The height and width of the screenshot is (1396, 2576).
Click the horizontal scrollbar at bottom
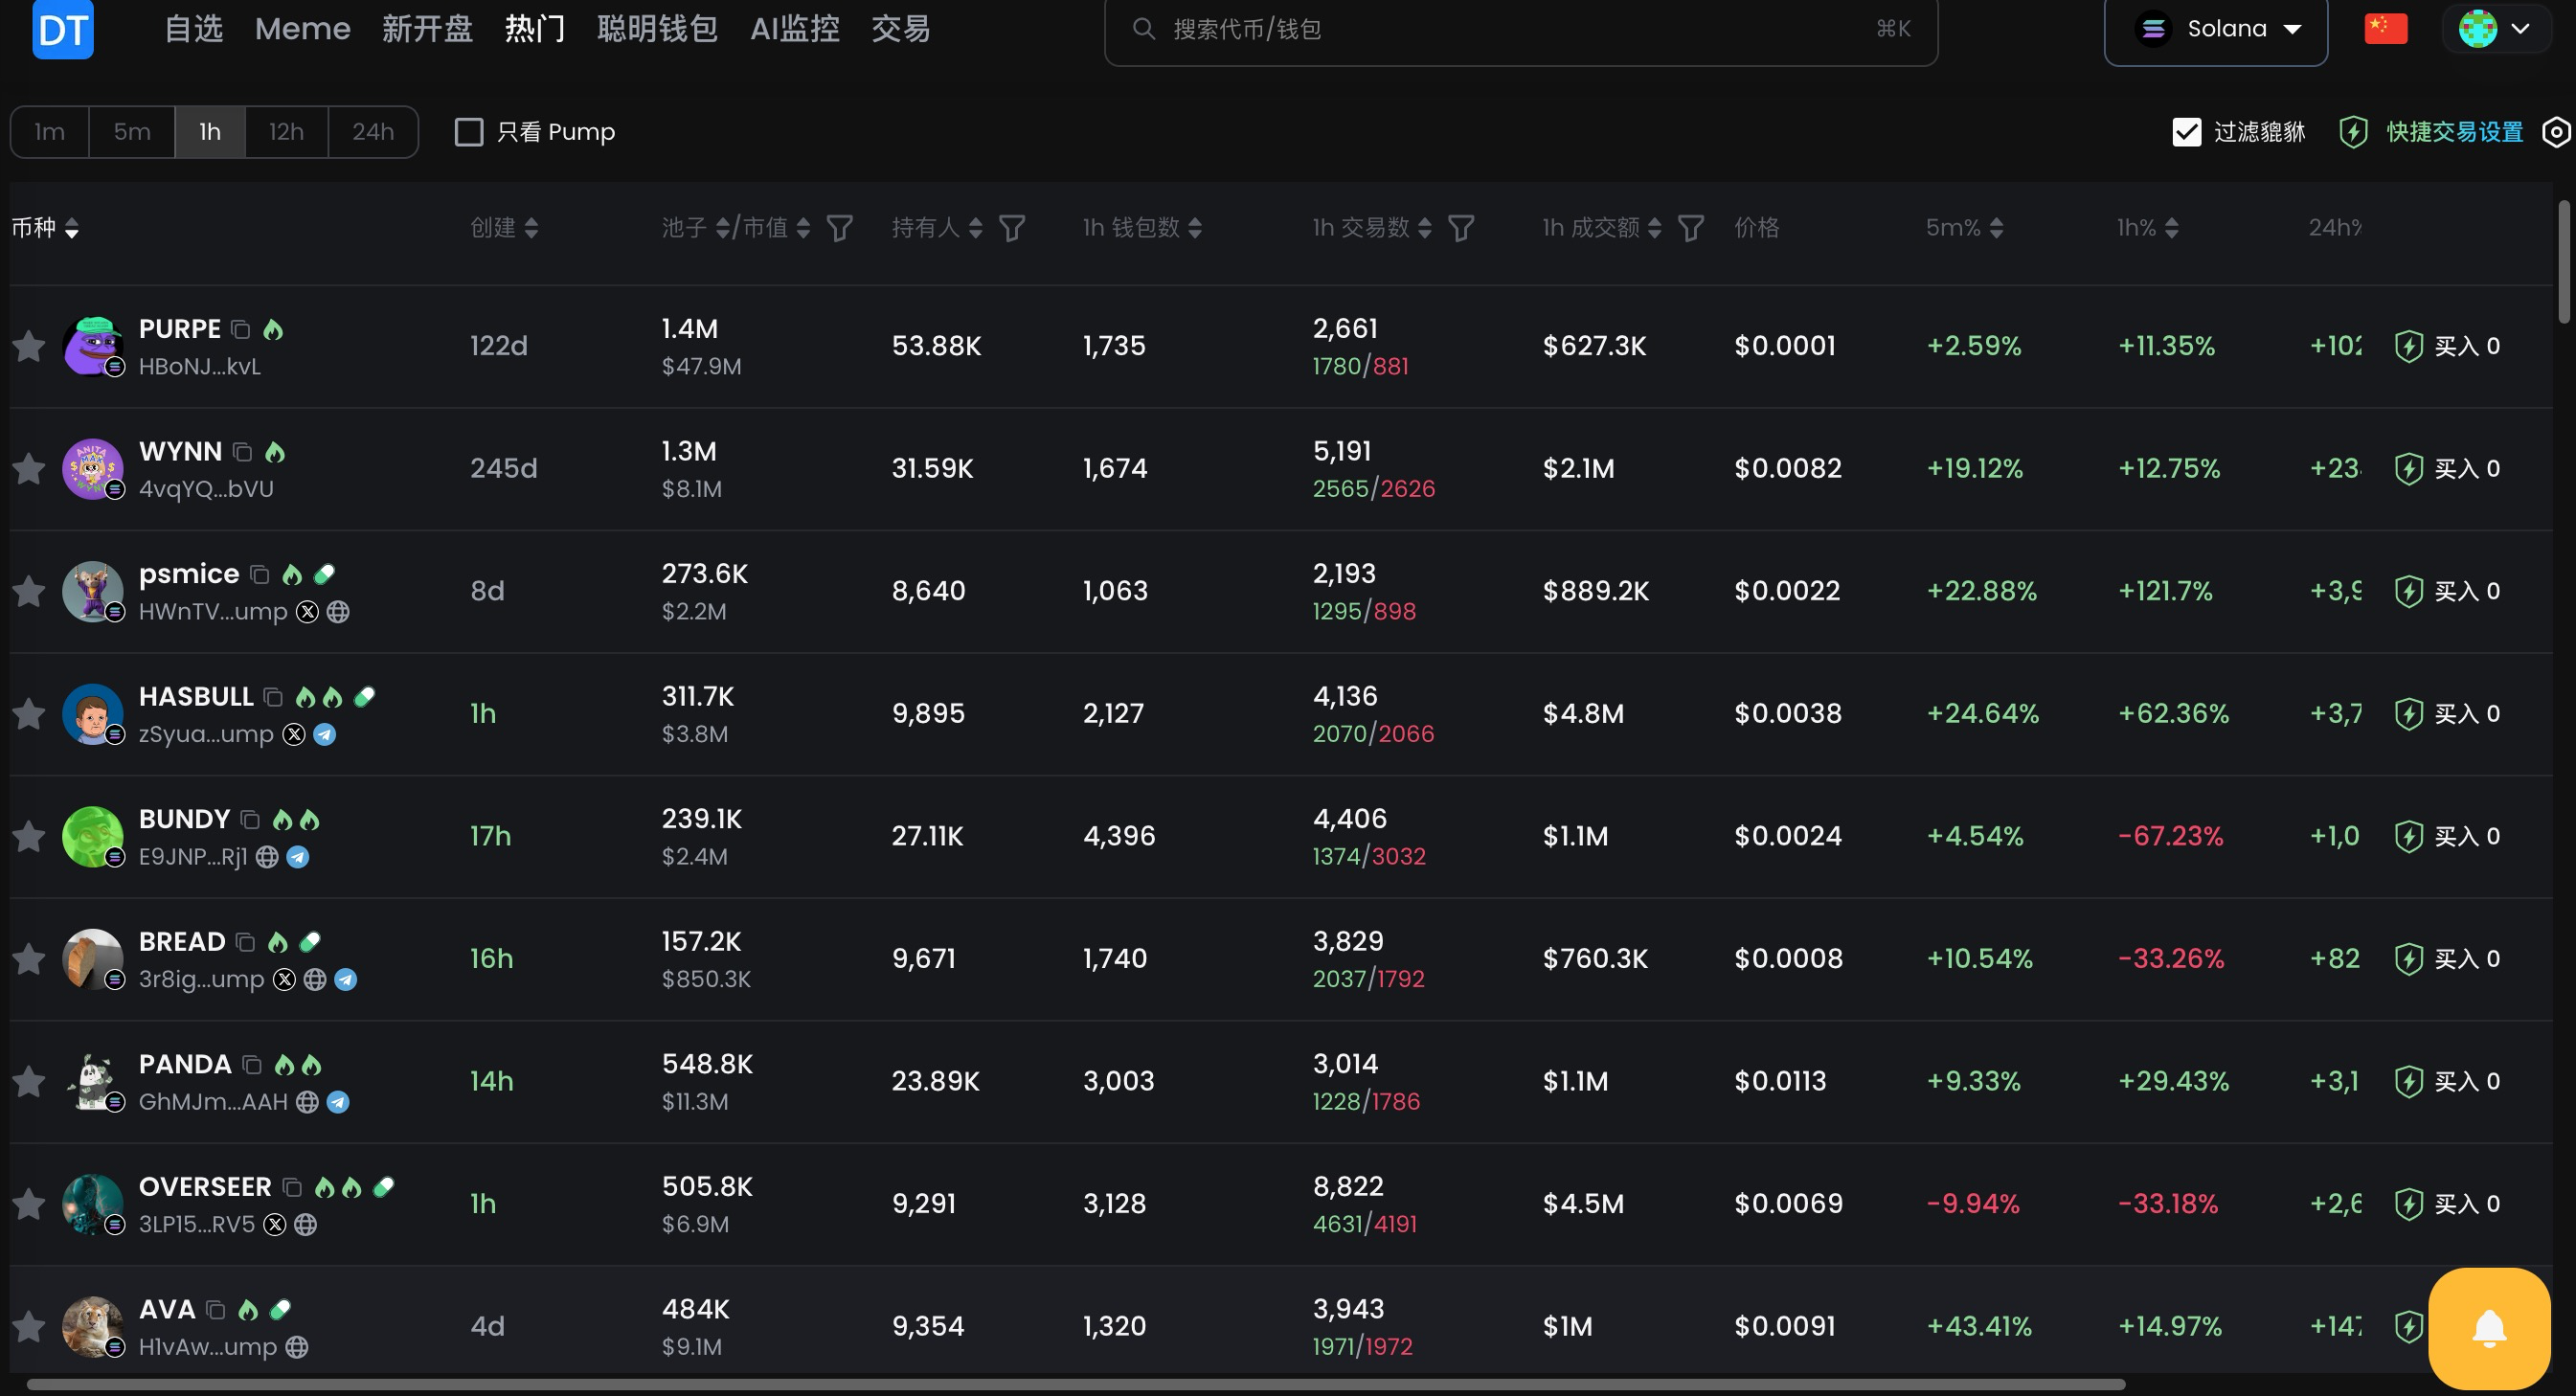pyautogui.click(x=1075, y=1385)
